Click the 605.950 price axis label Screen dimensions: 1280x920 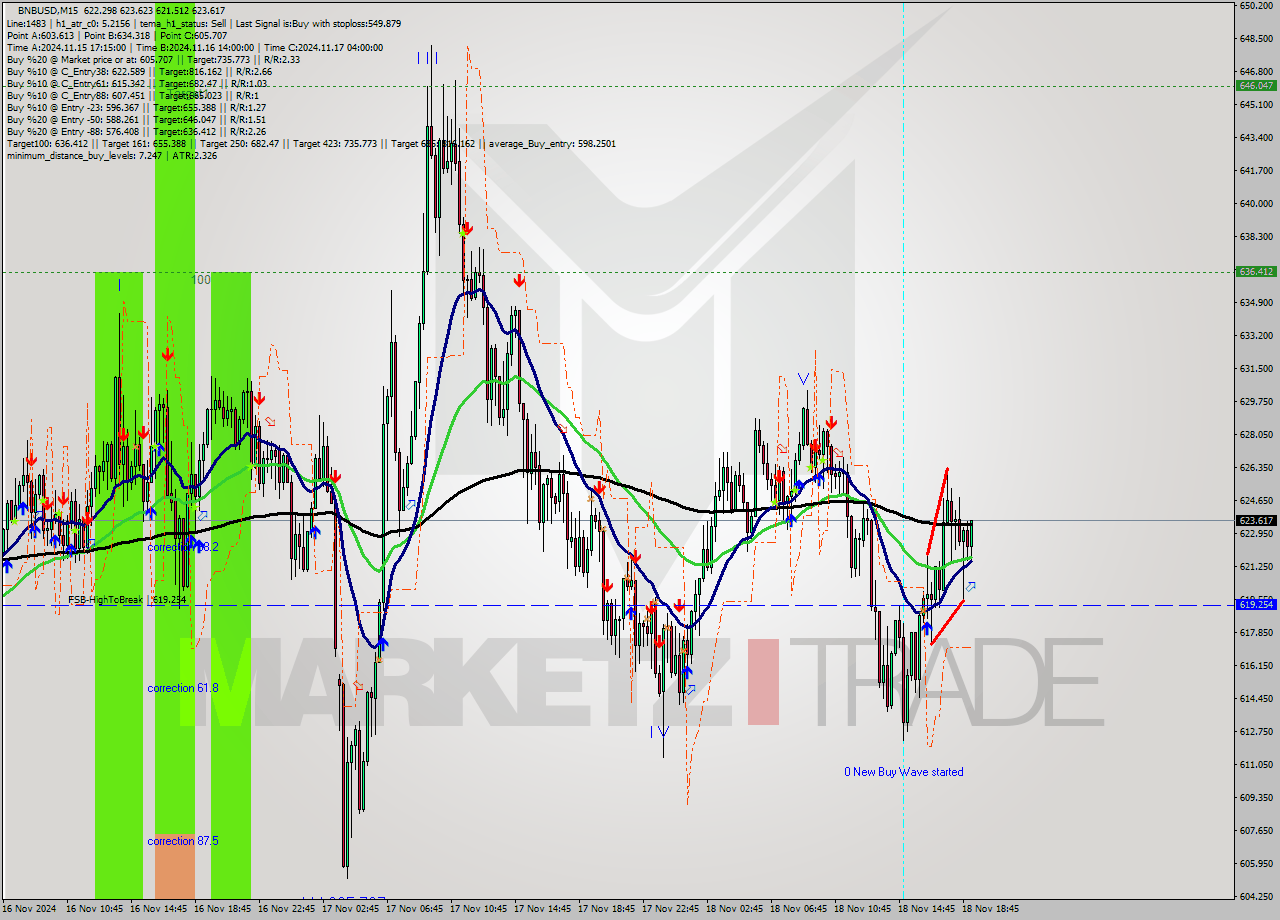[1256, 864]
